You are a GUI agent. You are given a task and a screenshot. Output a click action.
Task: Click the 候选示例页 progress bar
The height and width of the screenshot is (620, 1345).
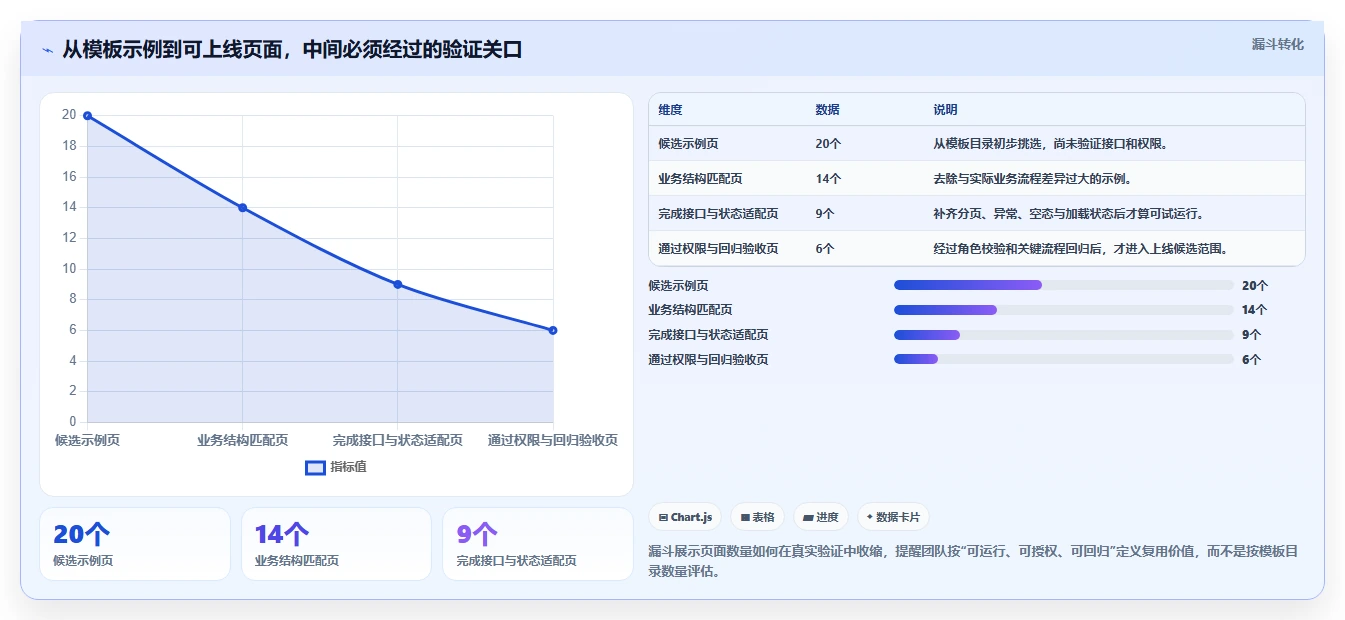1064,285
